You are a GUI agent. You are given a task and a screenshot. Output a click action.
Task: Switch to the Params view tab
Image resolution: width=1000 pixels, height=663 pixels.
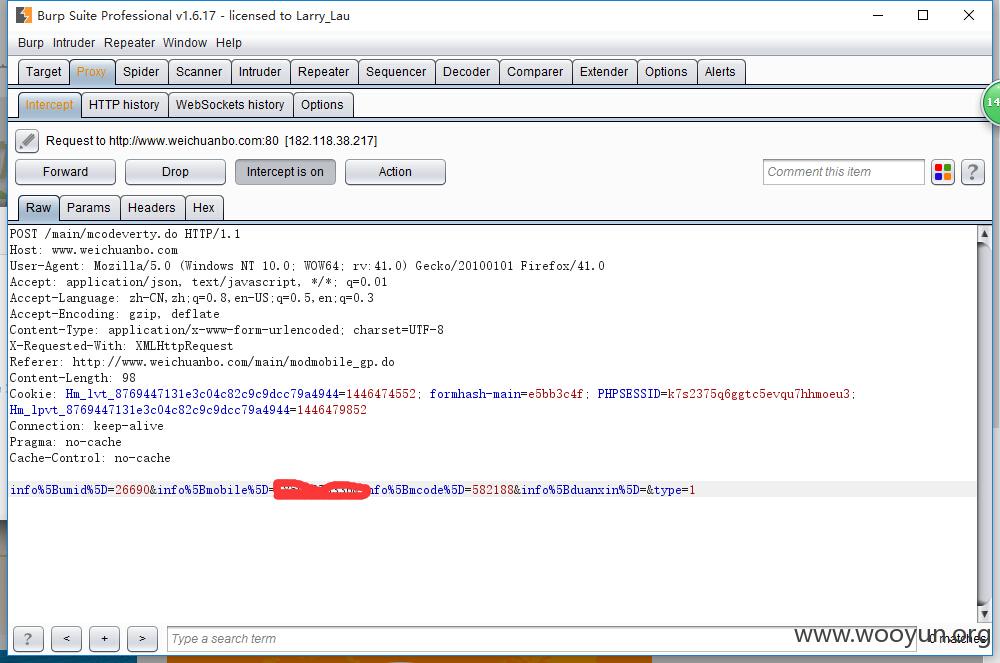tap(89, 208)
